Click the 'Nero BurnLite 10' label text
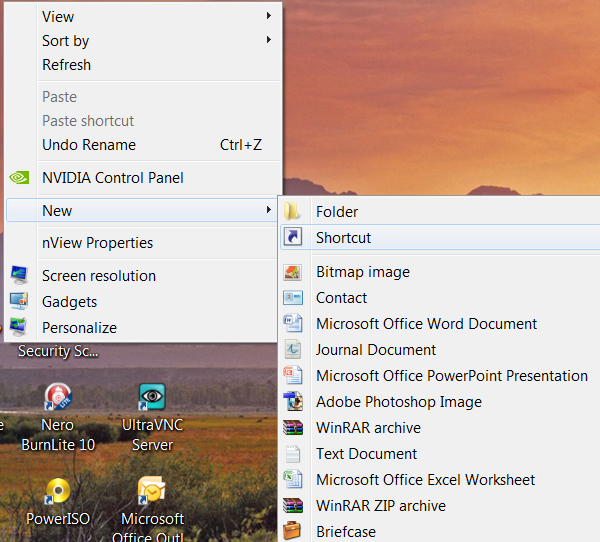Screen dimensions: 600x542 (x=58, y=435)
